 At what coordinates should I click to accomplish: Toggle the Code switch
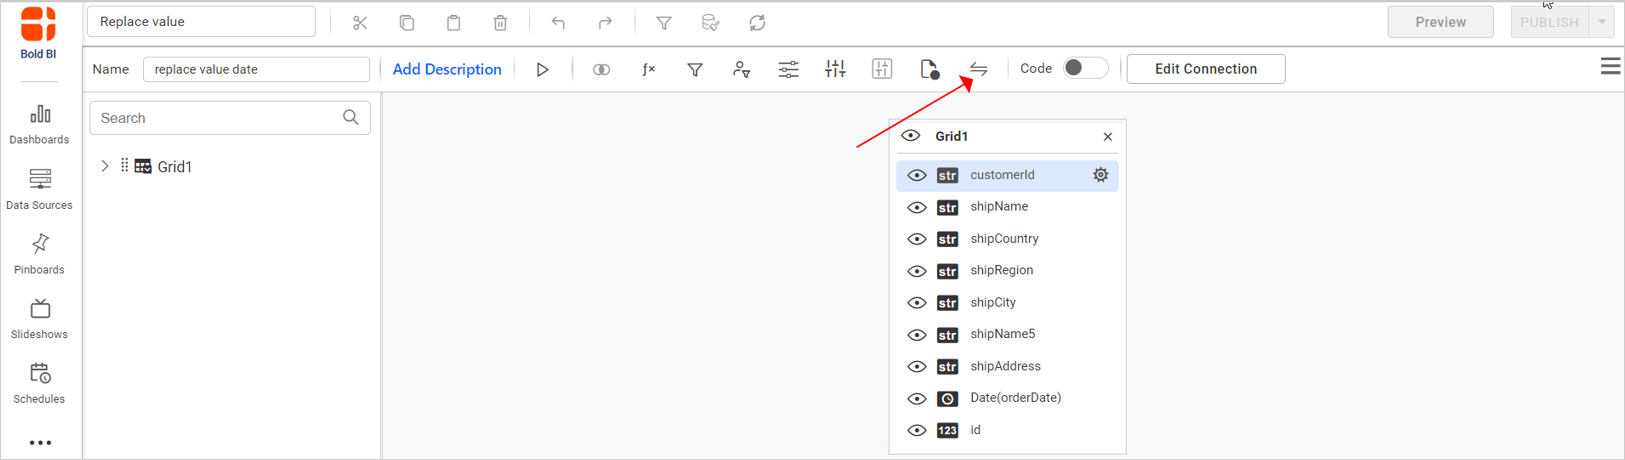(1084, 69)
